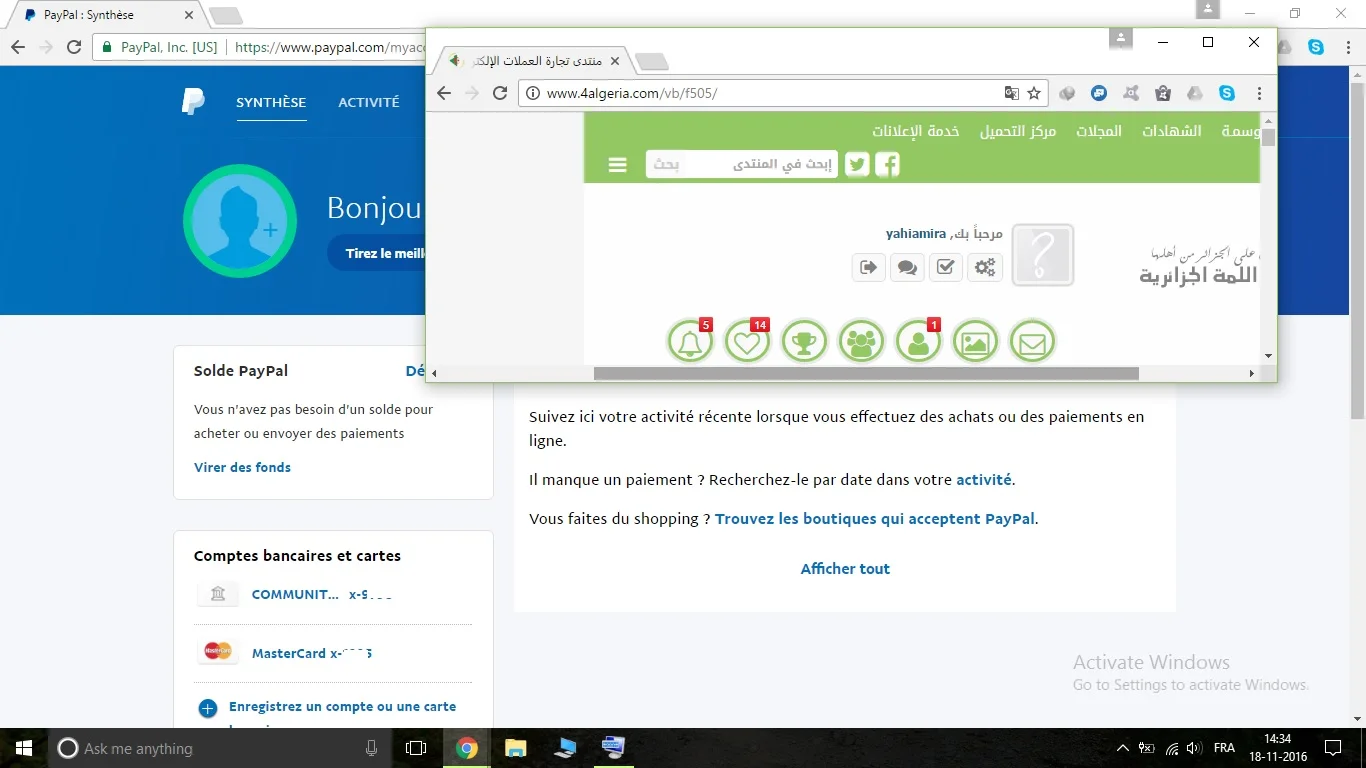Show hidden system tray icons
Screen dimensions: 1366x768
coord(1122,748)
